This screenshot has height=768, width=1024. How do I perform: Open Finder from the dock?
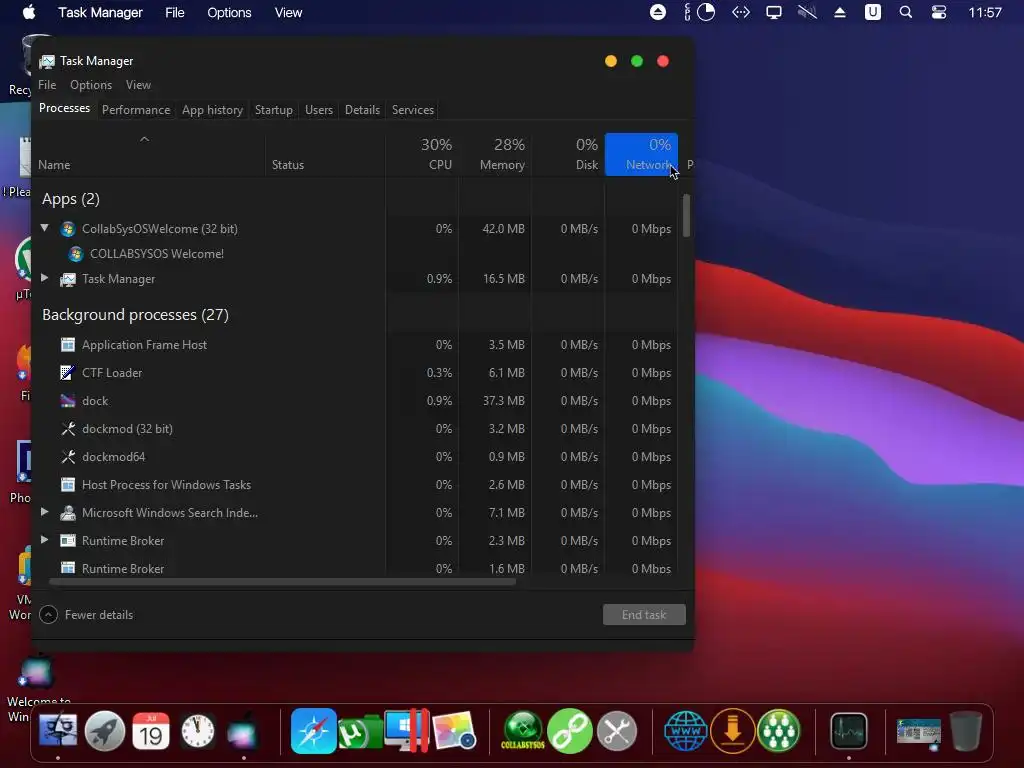click(58, 731)
